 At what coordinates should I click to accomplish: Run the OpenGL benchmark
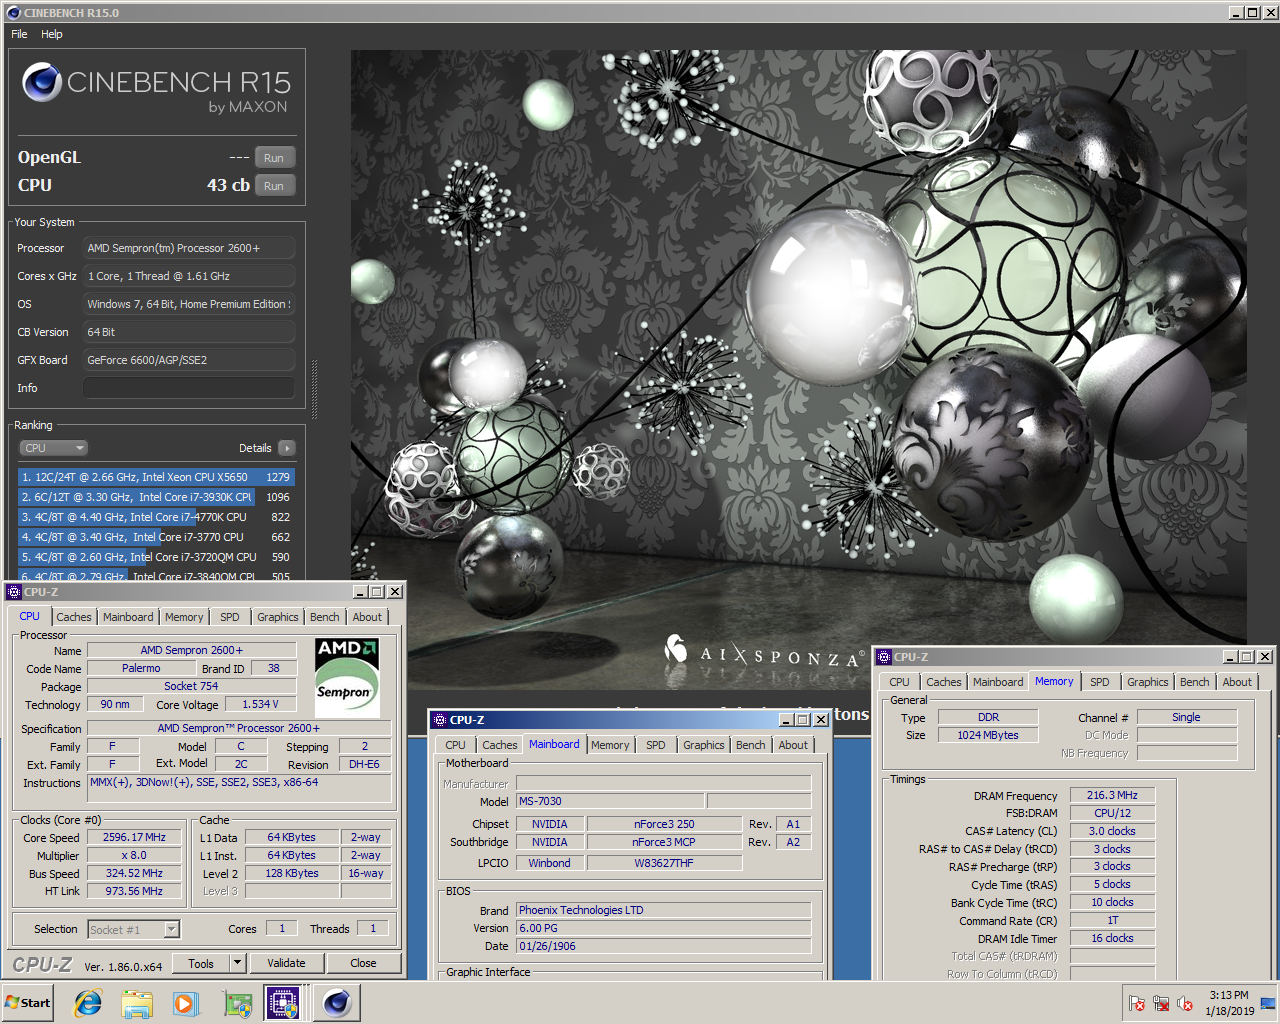pos(274,158)
